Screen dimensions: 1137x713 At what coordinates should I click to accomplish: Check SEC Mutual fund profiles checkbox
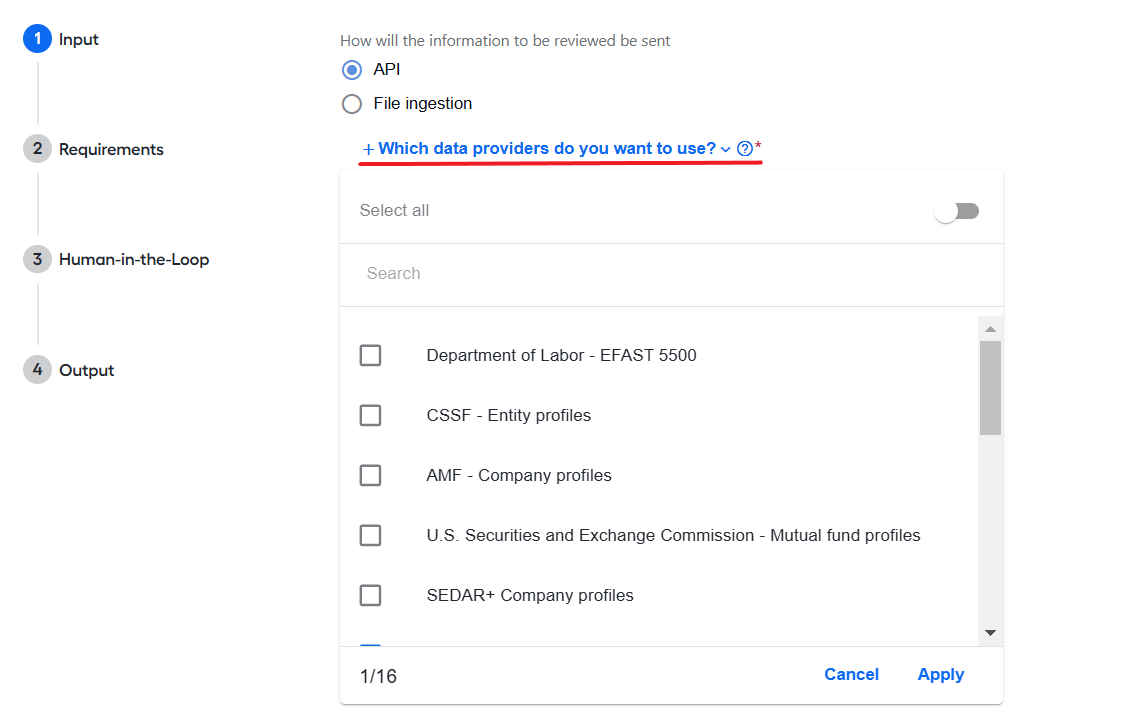point(371,535)
